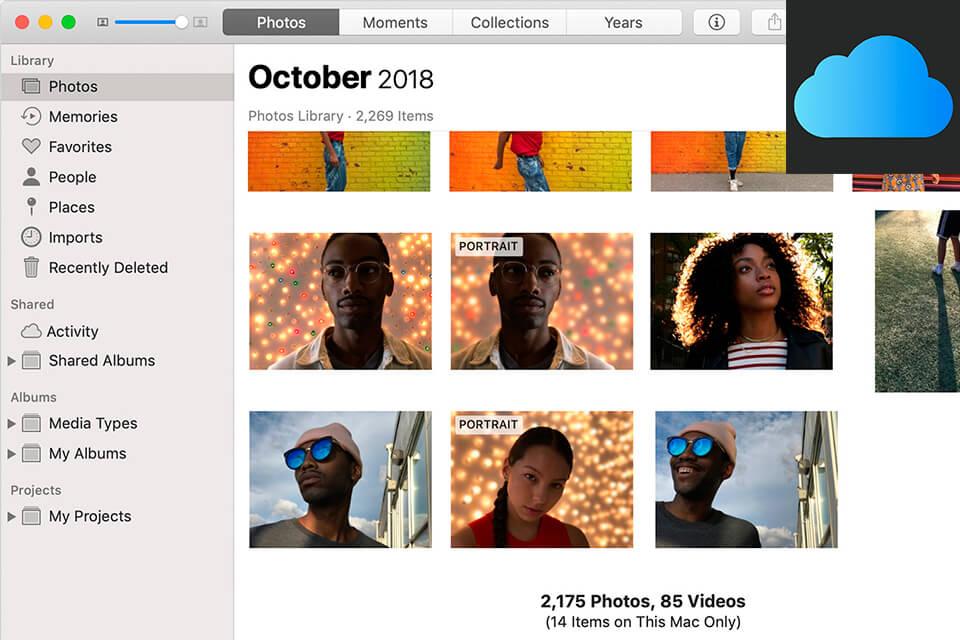
Task: Click the Media Types folder icon
Action: point(31,423)
